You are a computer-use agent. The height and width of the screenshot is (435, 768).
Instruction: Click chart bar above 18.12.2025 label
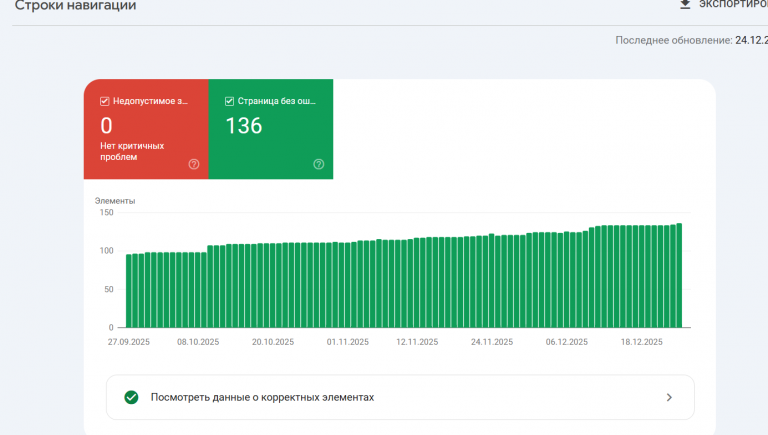click(x=642, y=276)
